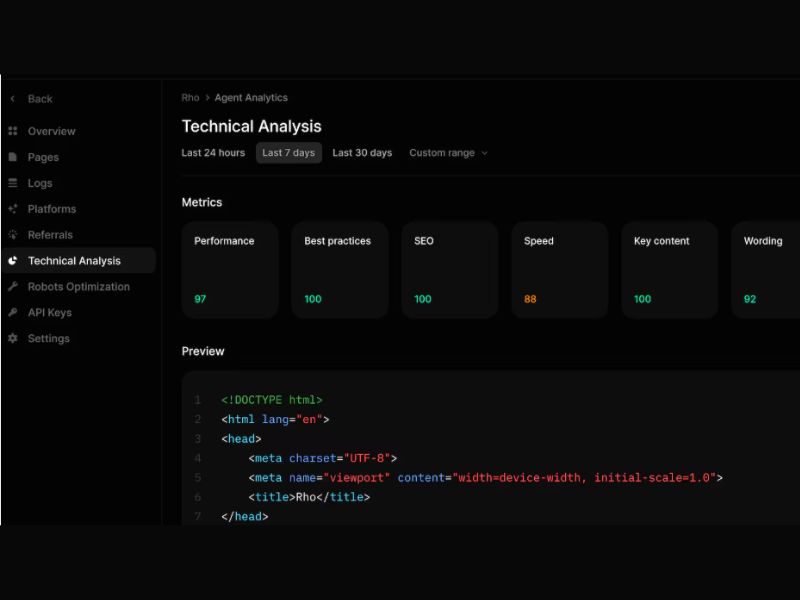Open Agent Analytics breadcrumb link
Image resolution: width=800 pixels, height=600 pixels.
coord(251,98)
